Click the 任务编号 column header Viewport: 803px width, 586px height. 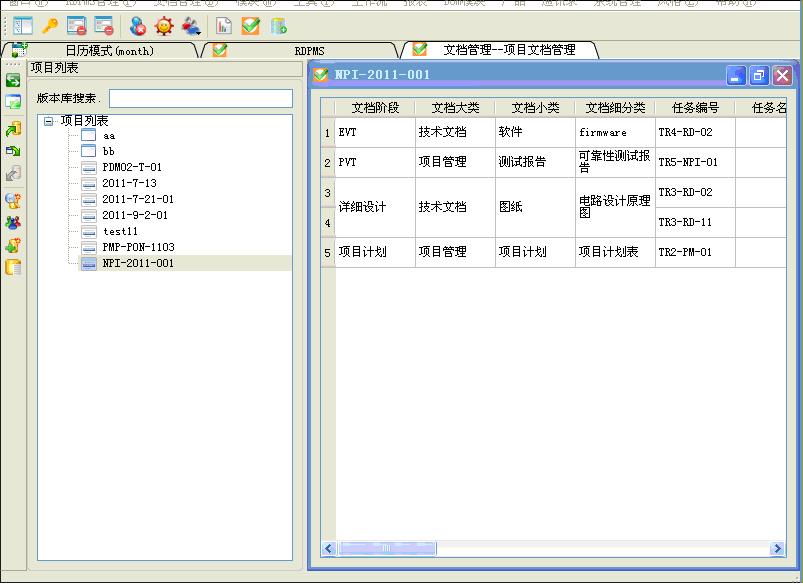(695, 108)
